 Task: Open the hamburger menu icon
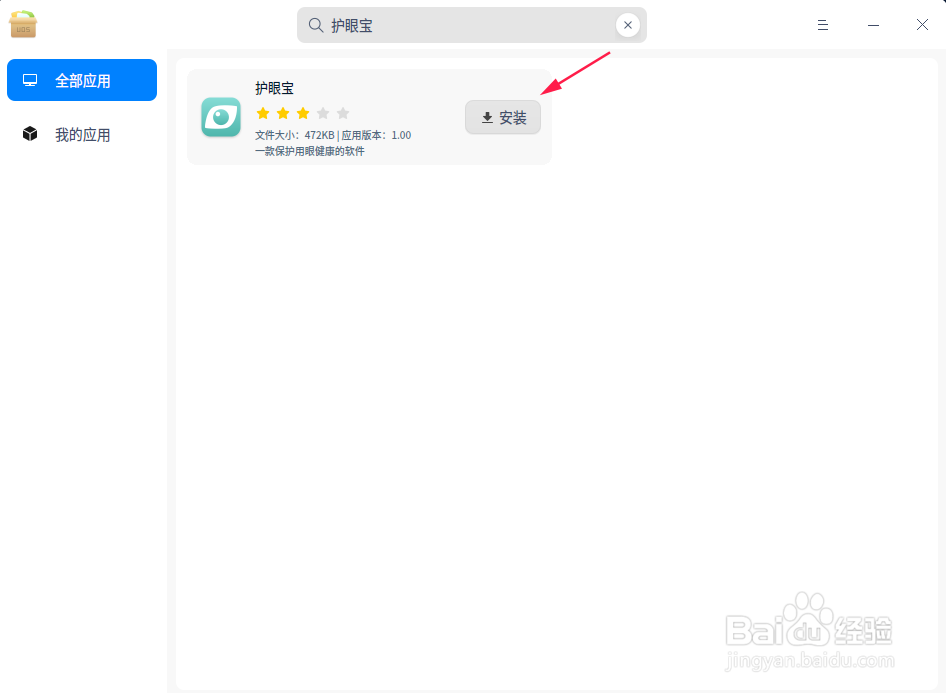click(x=822, y=24)
